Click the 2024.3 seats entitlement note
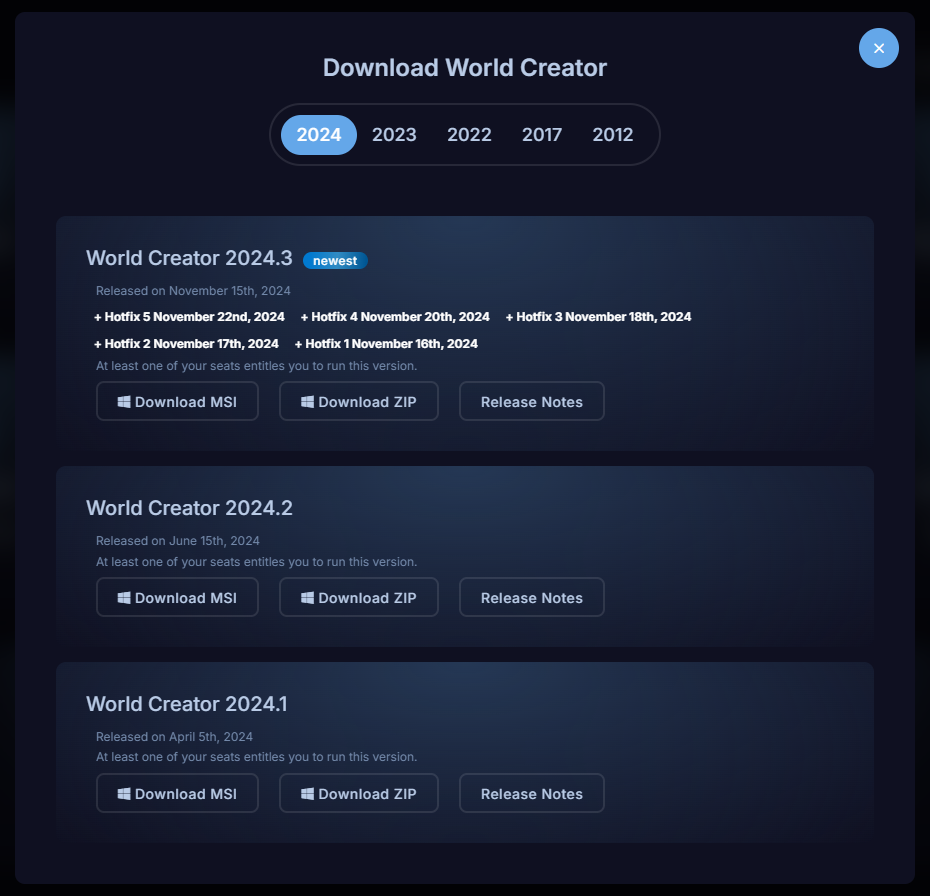The image size is (930, 896). 257,366
